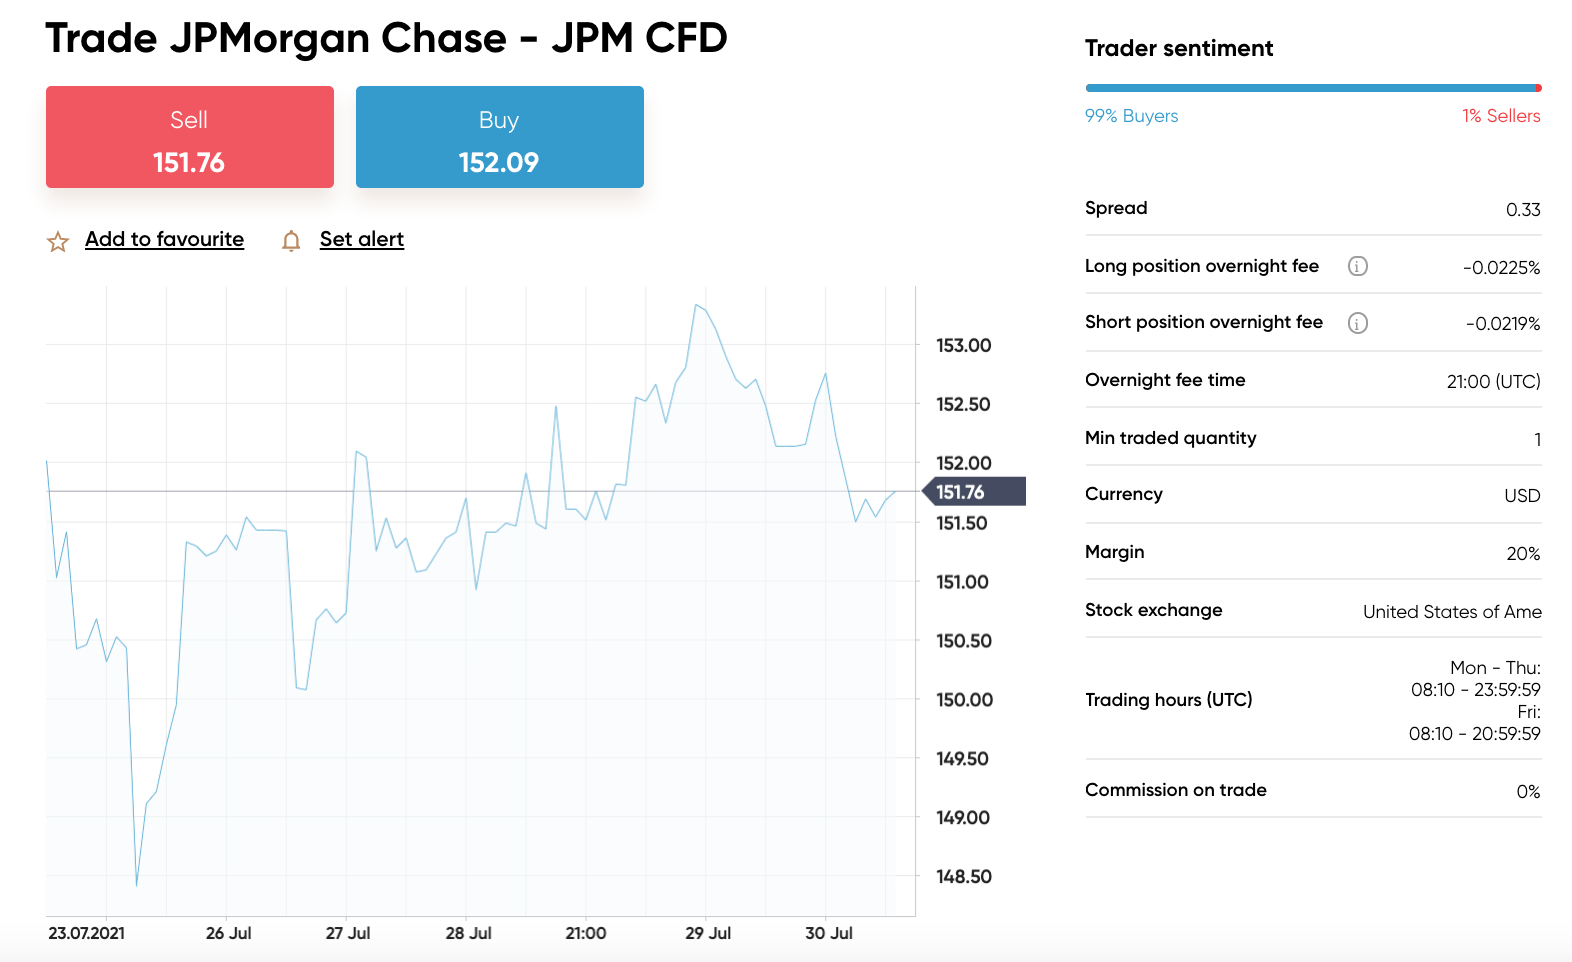1572x962 pixels.
Task: Select the Commission on trade value 0%
Action: click(x=1528, y=792)
